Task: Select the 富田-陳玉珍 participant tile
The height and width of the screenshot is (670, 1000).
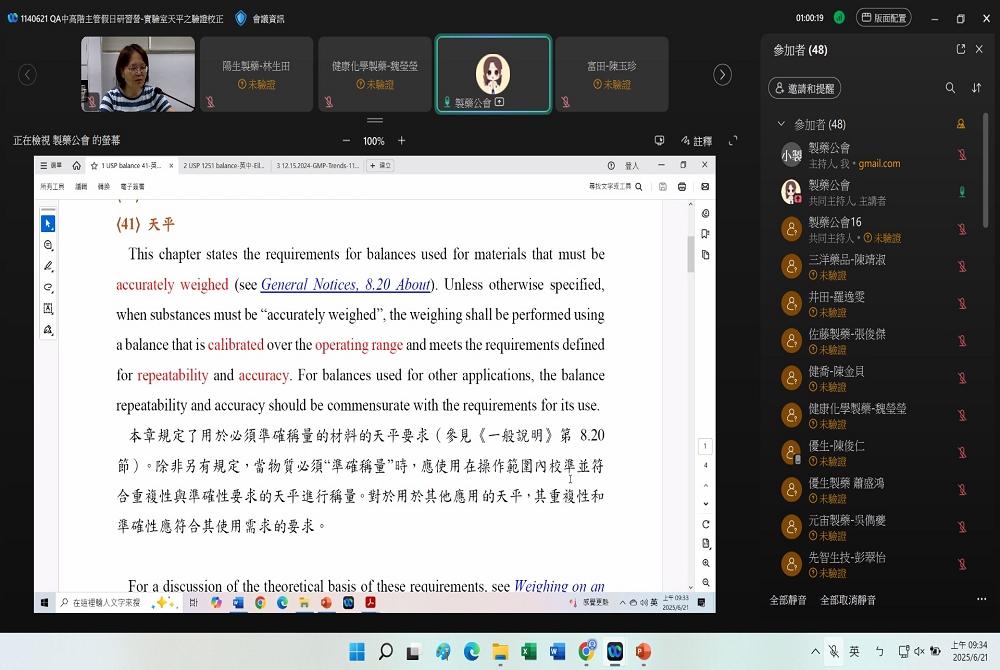Action: [x=612, y=74]
